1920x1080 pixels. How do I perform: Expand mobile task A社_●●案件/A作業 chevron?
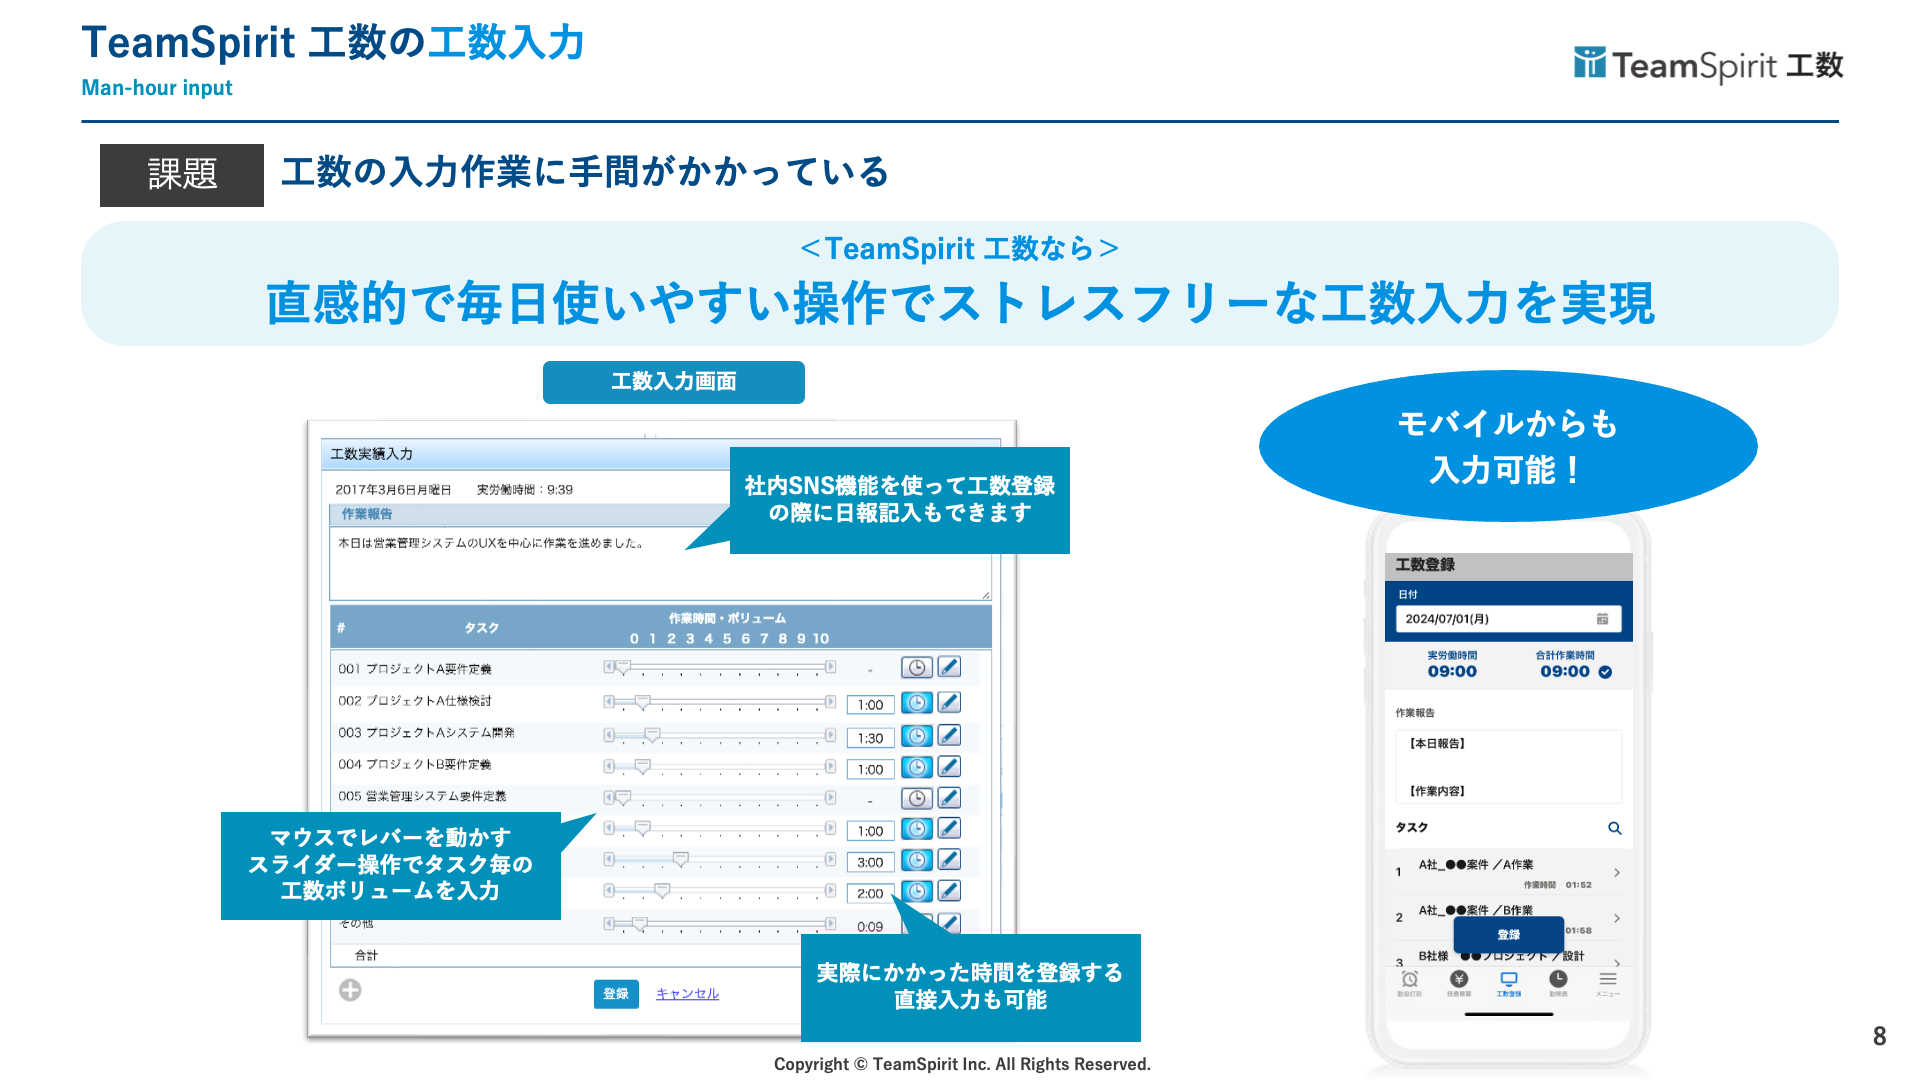coord(1616,873)
